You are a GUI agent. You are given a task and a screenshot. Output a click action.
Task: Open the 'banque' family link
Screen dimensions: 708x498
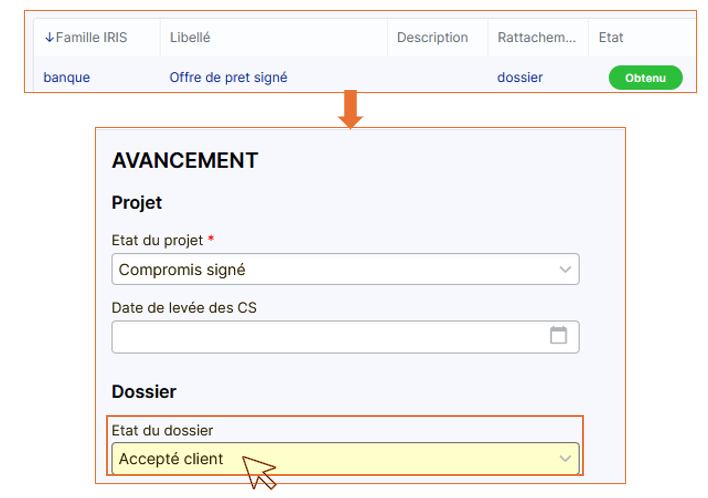coord(67,77)
